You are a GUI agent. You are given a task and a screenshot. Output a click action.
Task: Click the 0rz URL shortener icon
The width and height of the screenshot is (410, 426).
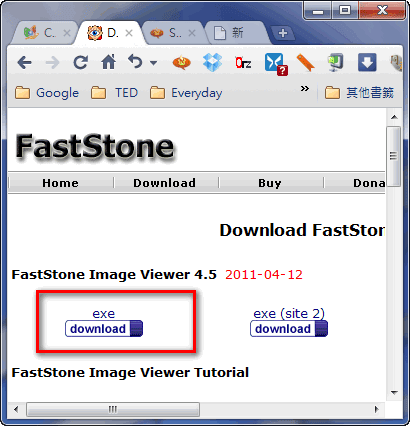pyautogui.click(x=243, y=63)
